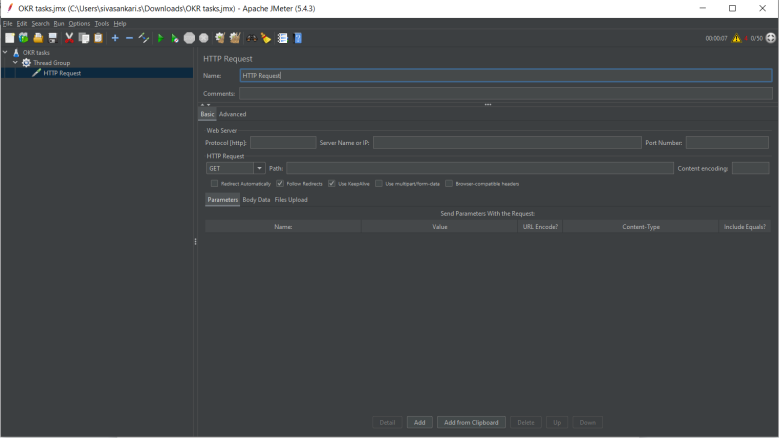Click the Comments input field

coord(506,94)
